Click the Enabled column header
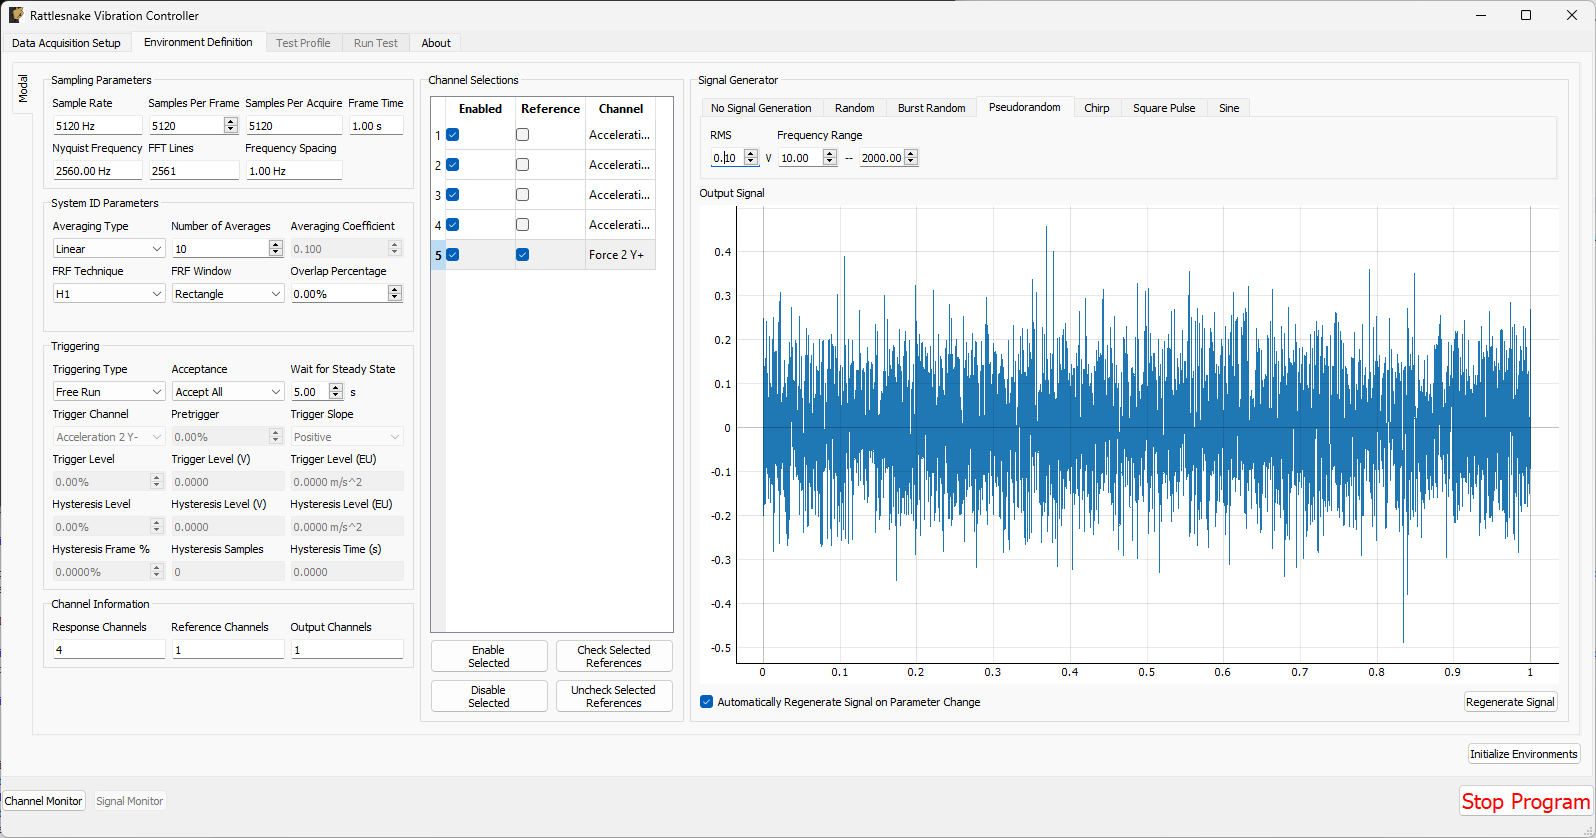 (480, 109)
